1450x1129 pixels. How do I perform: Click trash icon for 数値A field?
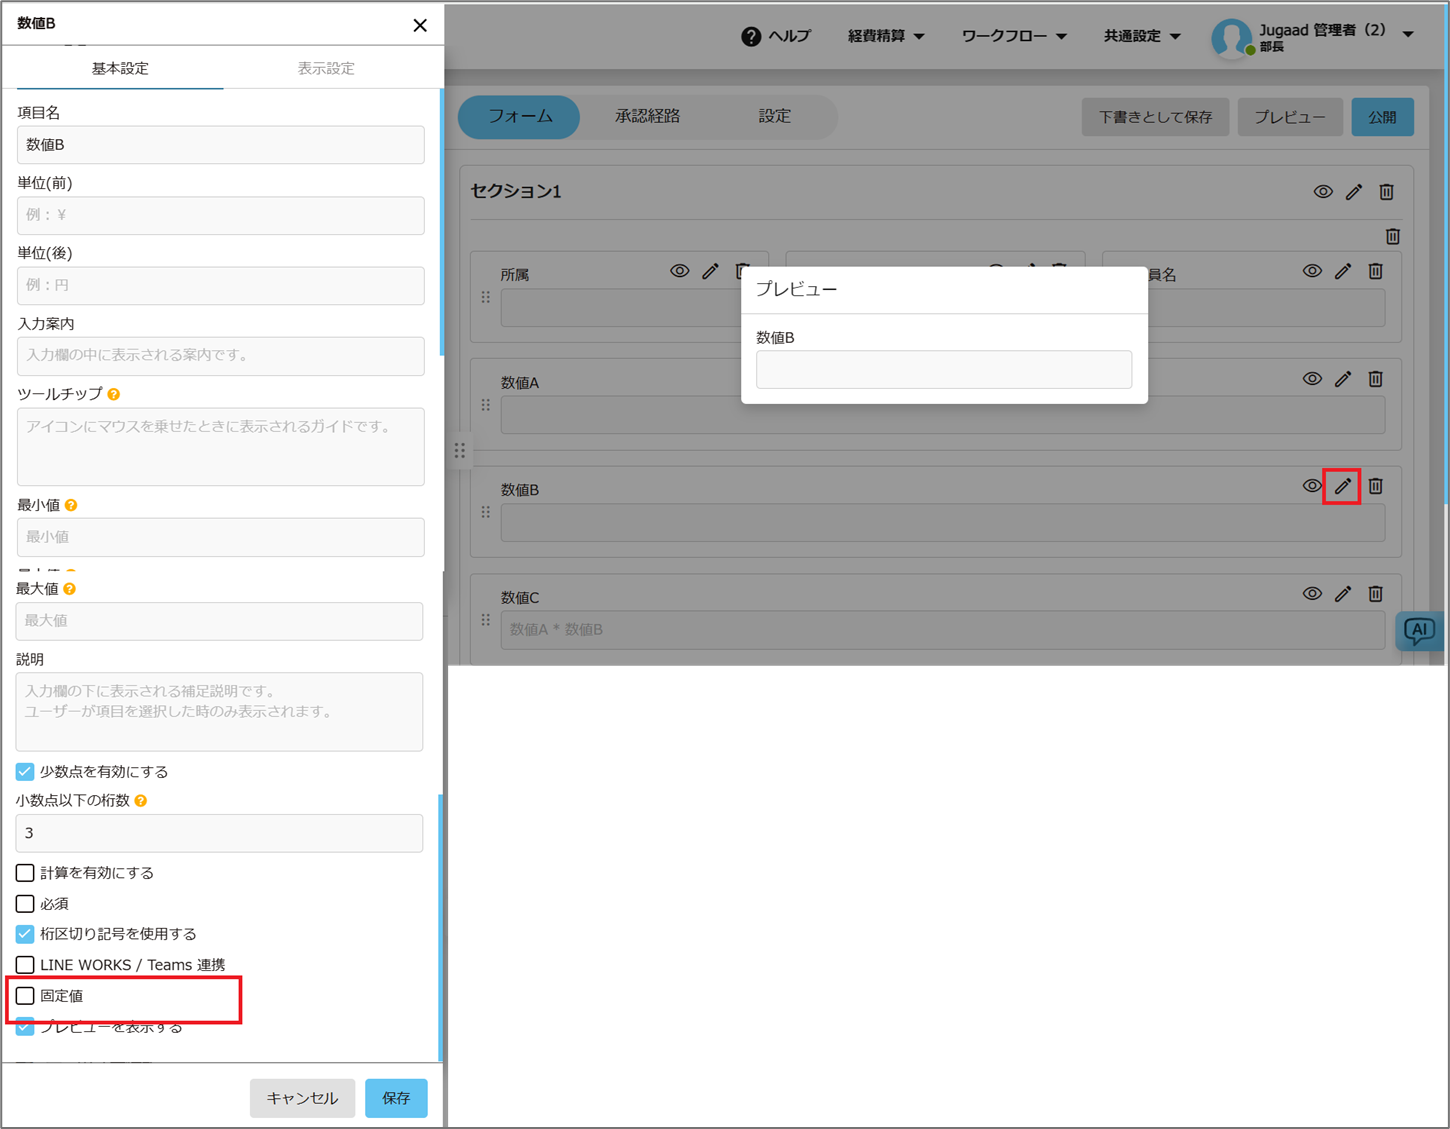click(x=1375, y=379)
